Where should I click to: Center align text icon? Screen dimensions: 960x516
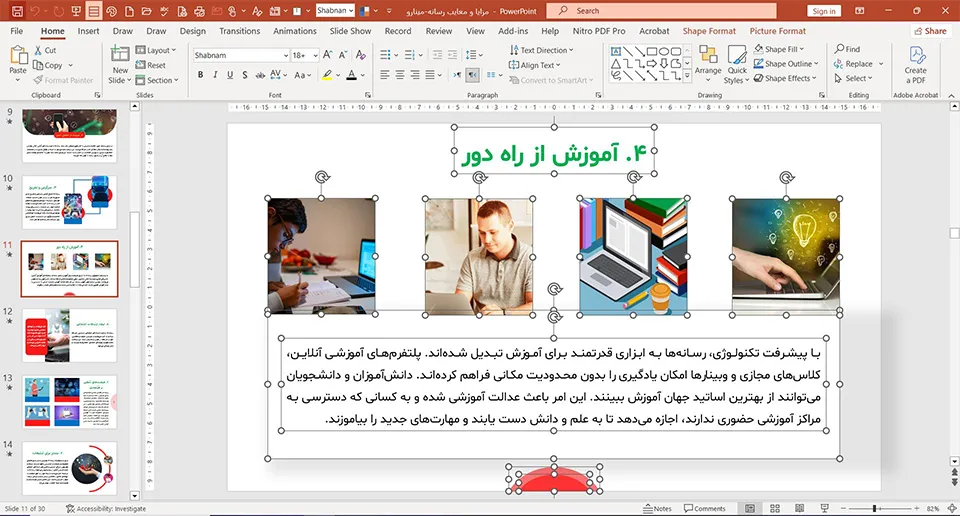click(400, 75)
